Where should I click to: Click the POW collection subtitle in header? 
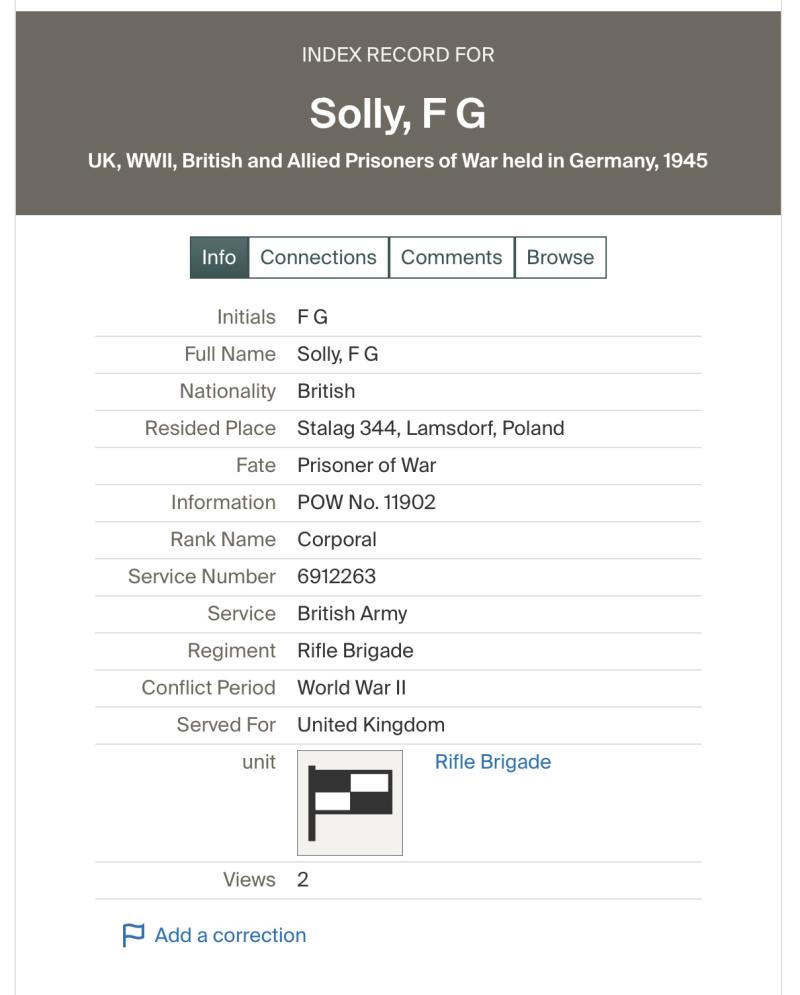point(398,161)
